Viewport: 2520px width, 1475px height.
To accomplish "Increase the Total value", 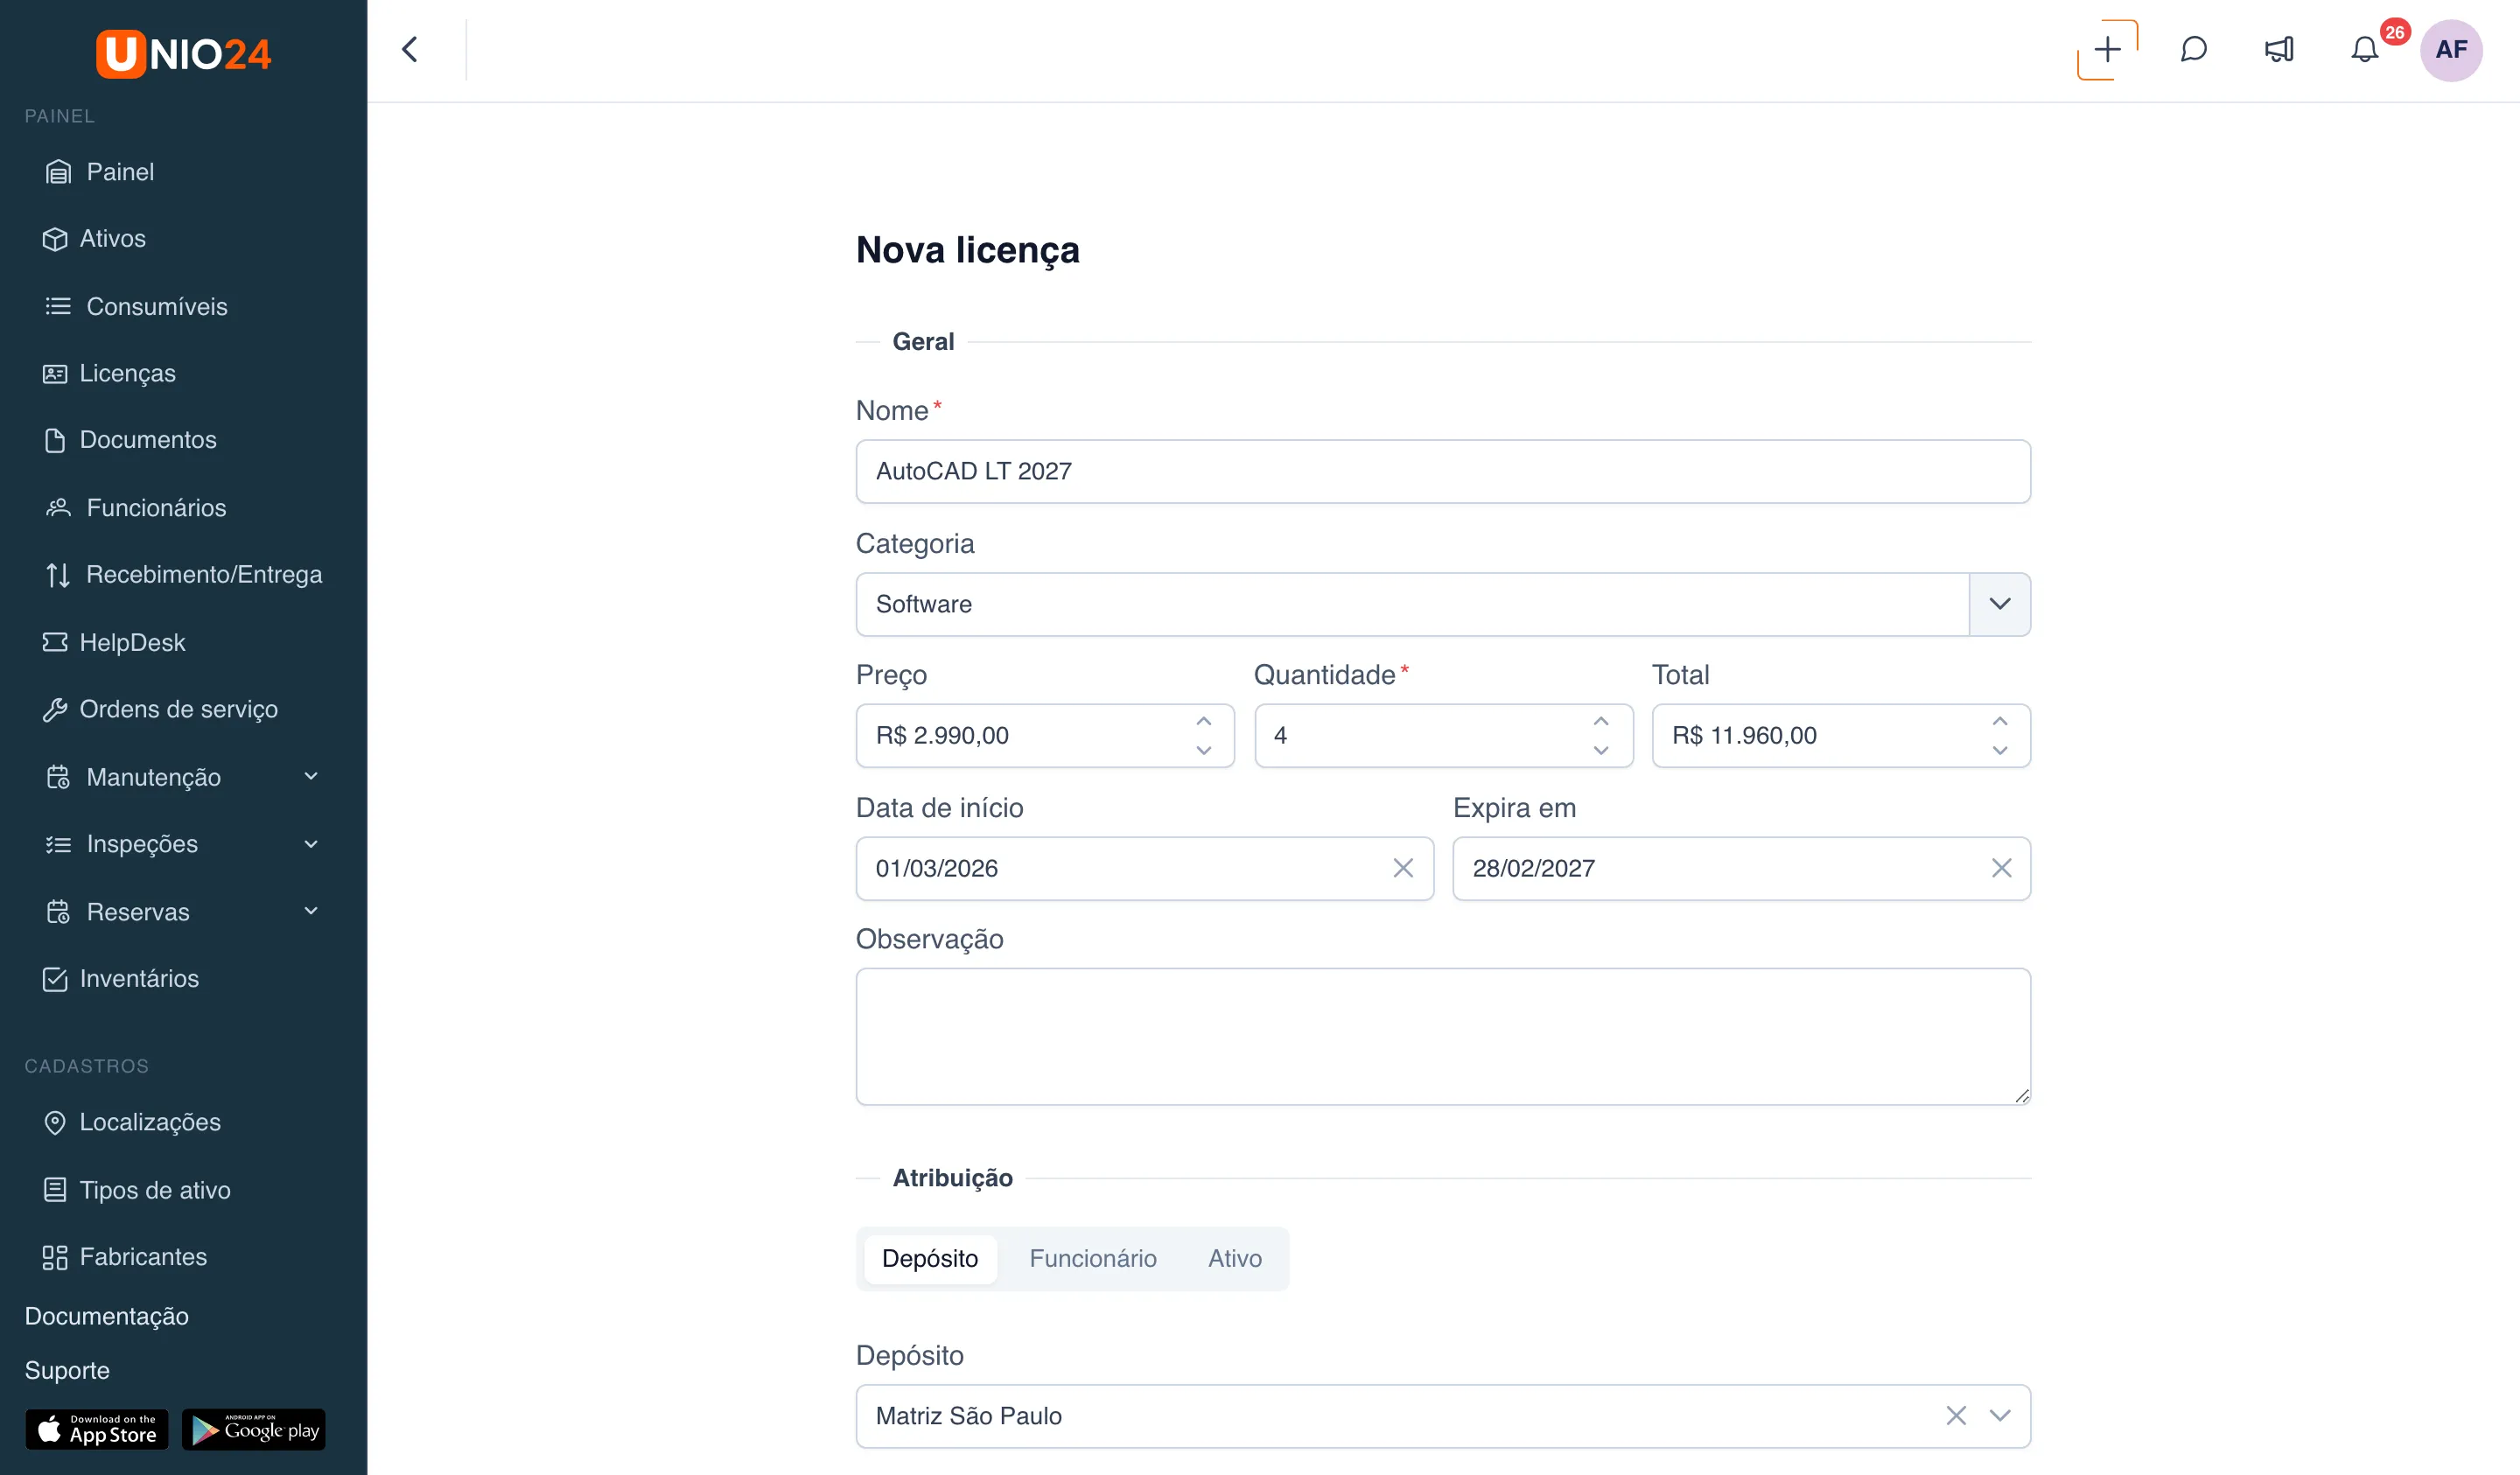I will 1999,721.
